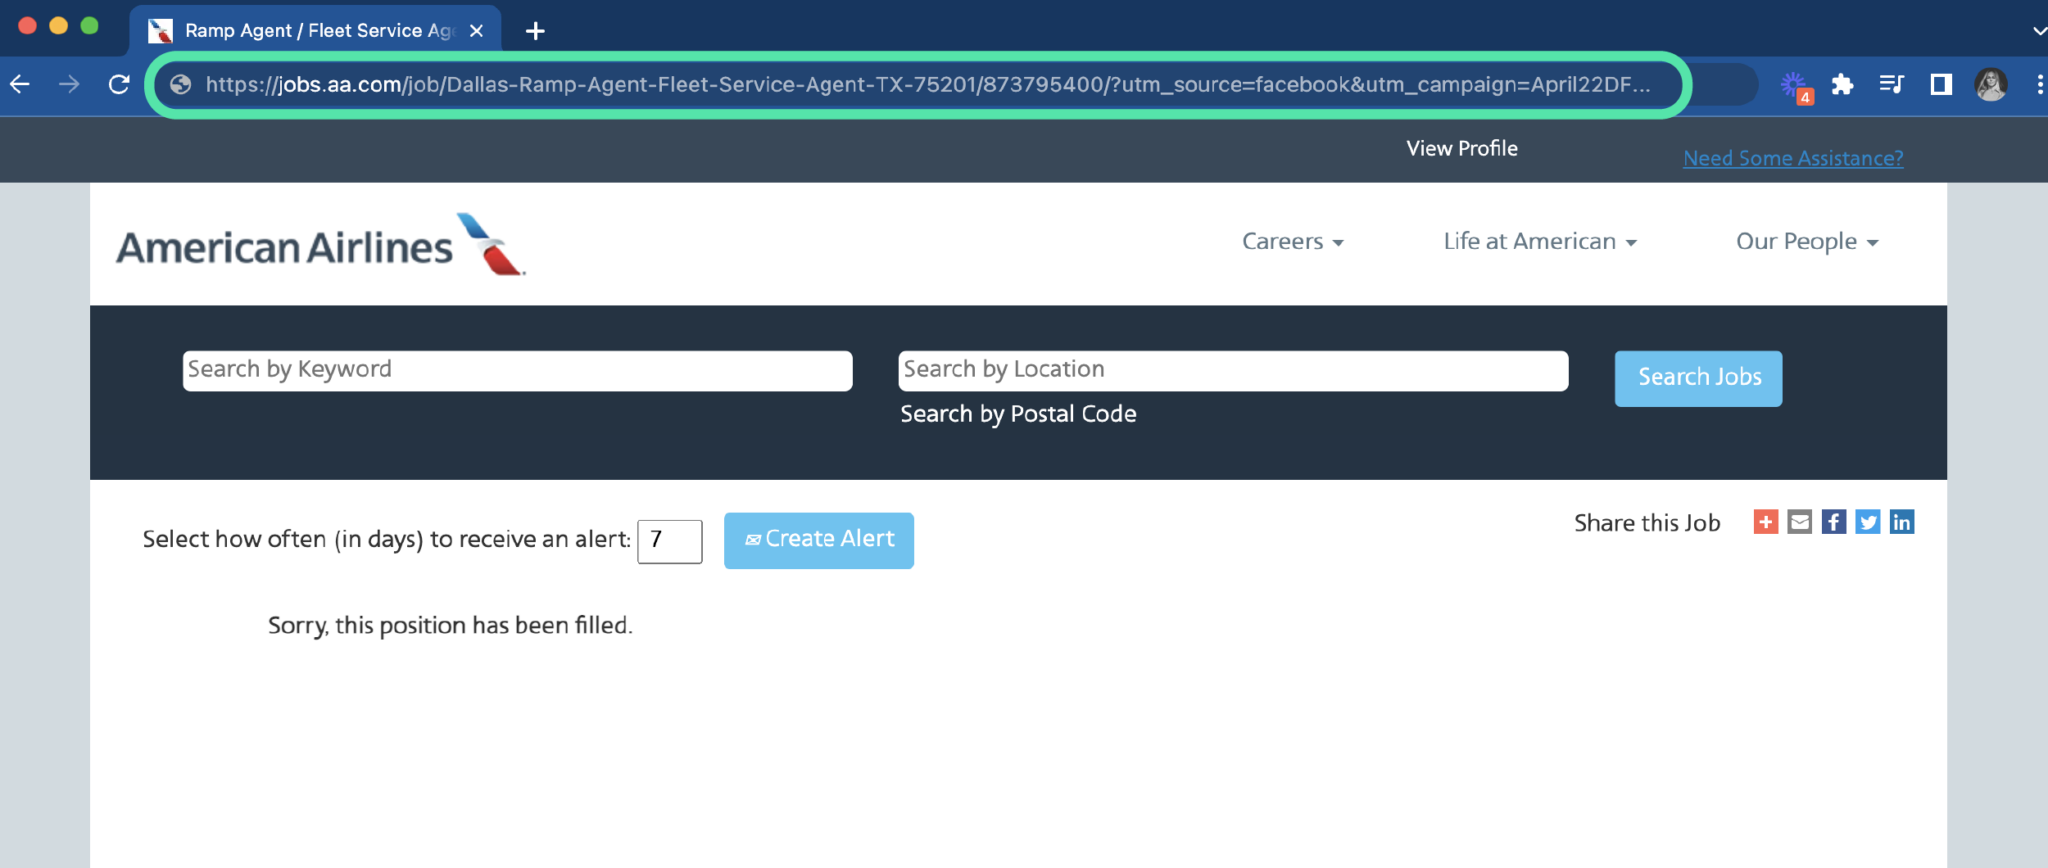The width and height of the screenshot is (2048, 868).
Task: Open the Need Some Assistance link
Action: click(1792, 158)
